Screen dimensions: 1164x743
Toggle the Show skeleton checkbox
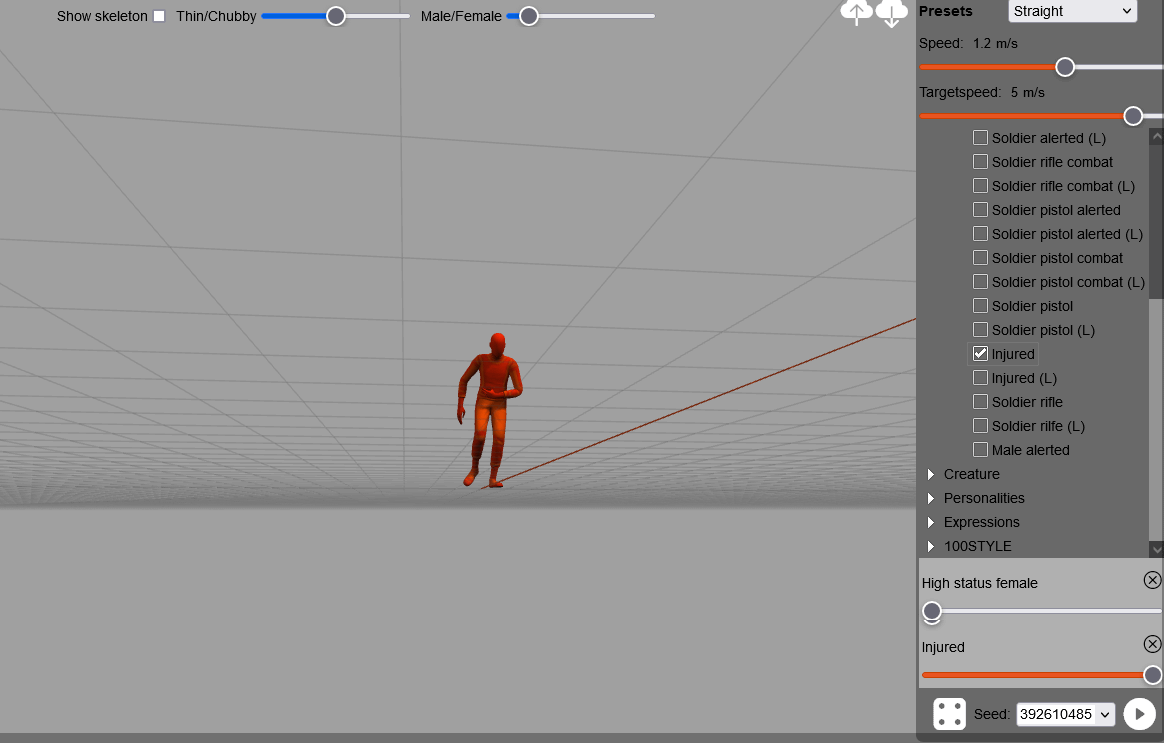[x=159, y=16]
